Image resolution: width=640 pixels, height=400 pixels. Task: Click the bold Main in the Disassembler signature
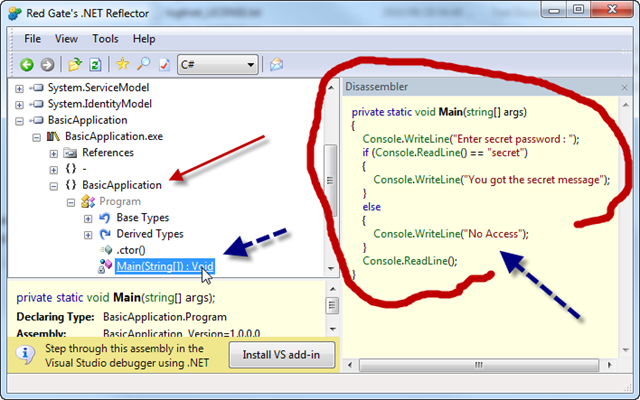(x=450, y=112)
